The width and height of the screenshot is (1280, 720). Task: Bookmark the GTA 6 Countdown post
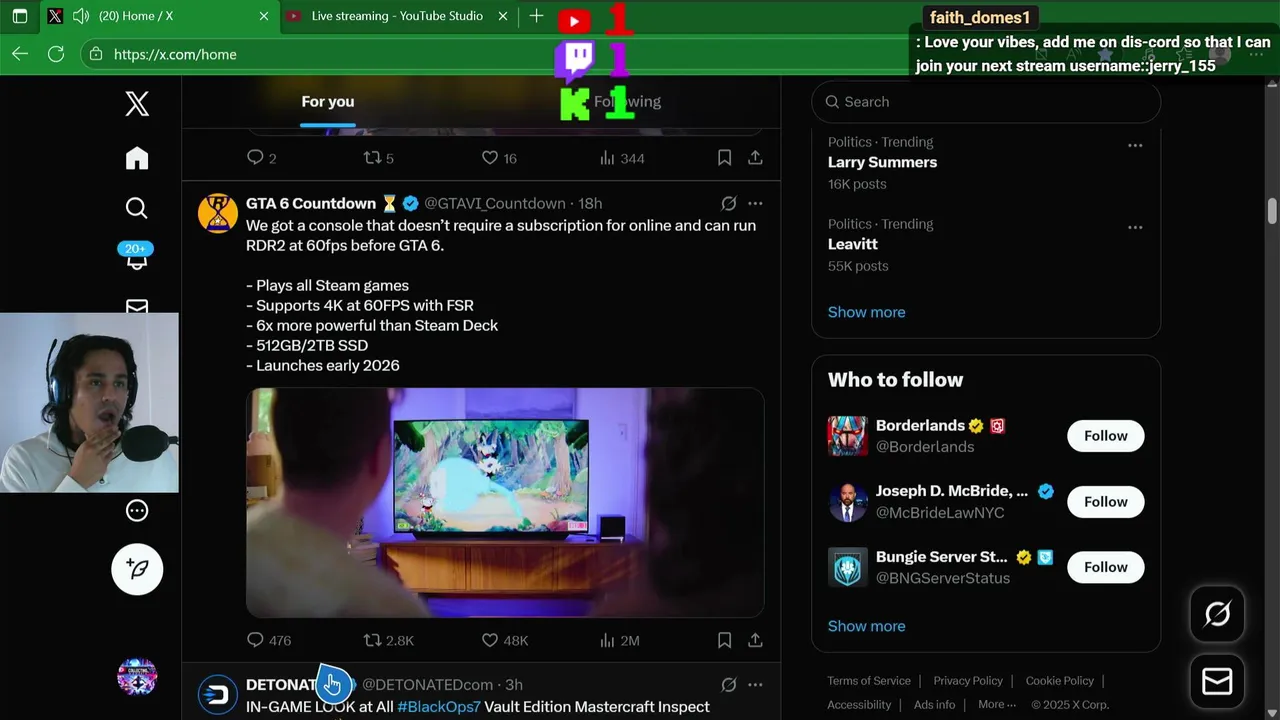[724, 640]
